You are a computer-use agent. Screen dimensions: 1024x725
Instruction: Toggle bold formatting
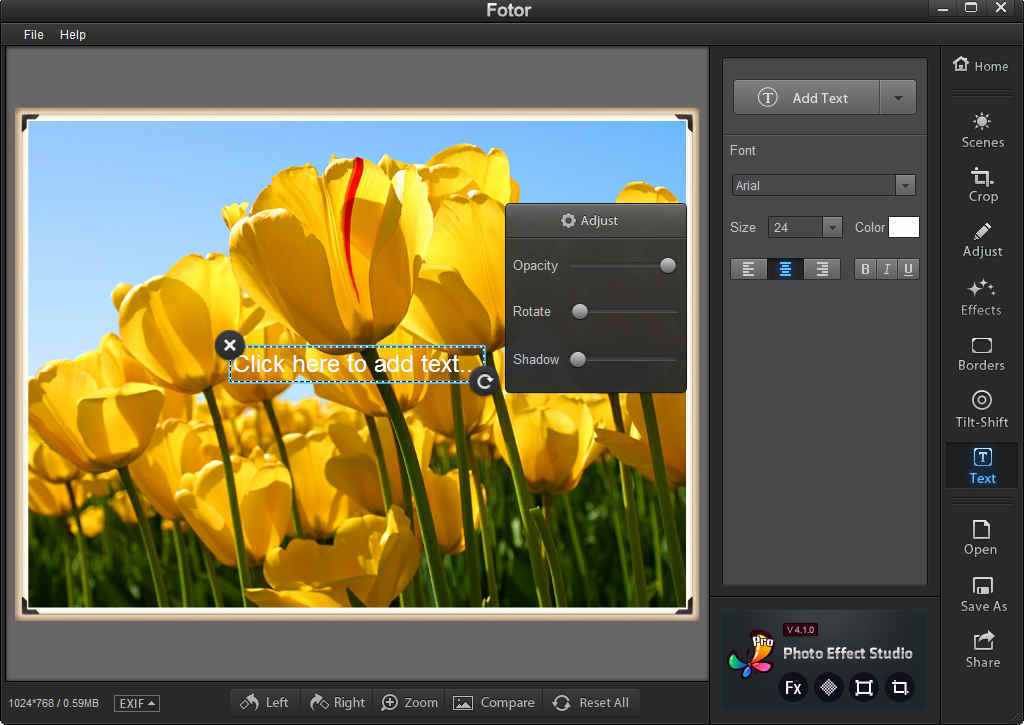[865, 269]
